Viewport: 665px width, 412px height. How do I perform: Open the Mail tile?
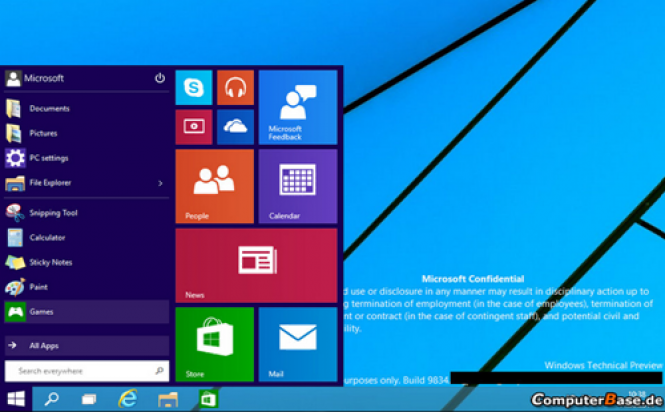(298, 345)
